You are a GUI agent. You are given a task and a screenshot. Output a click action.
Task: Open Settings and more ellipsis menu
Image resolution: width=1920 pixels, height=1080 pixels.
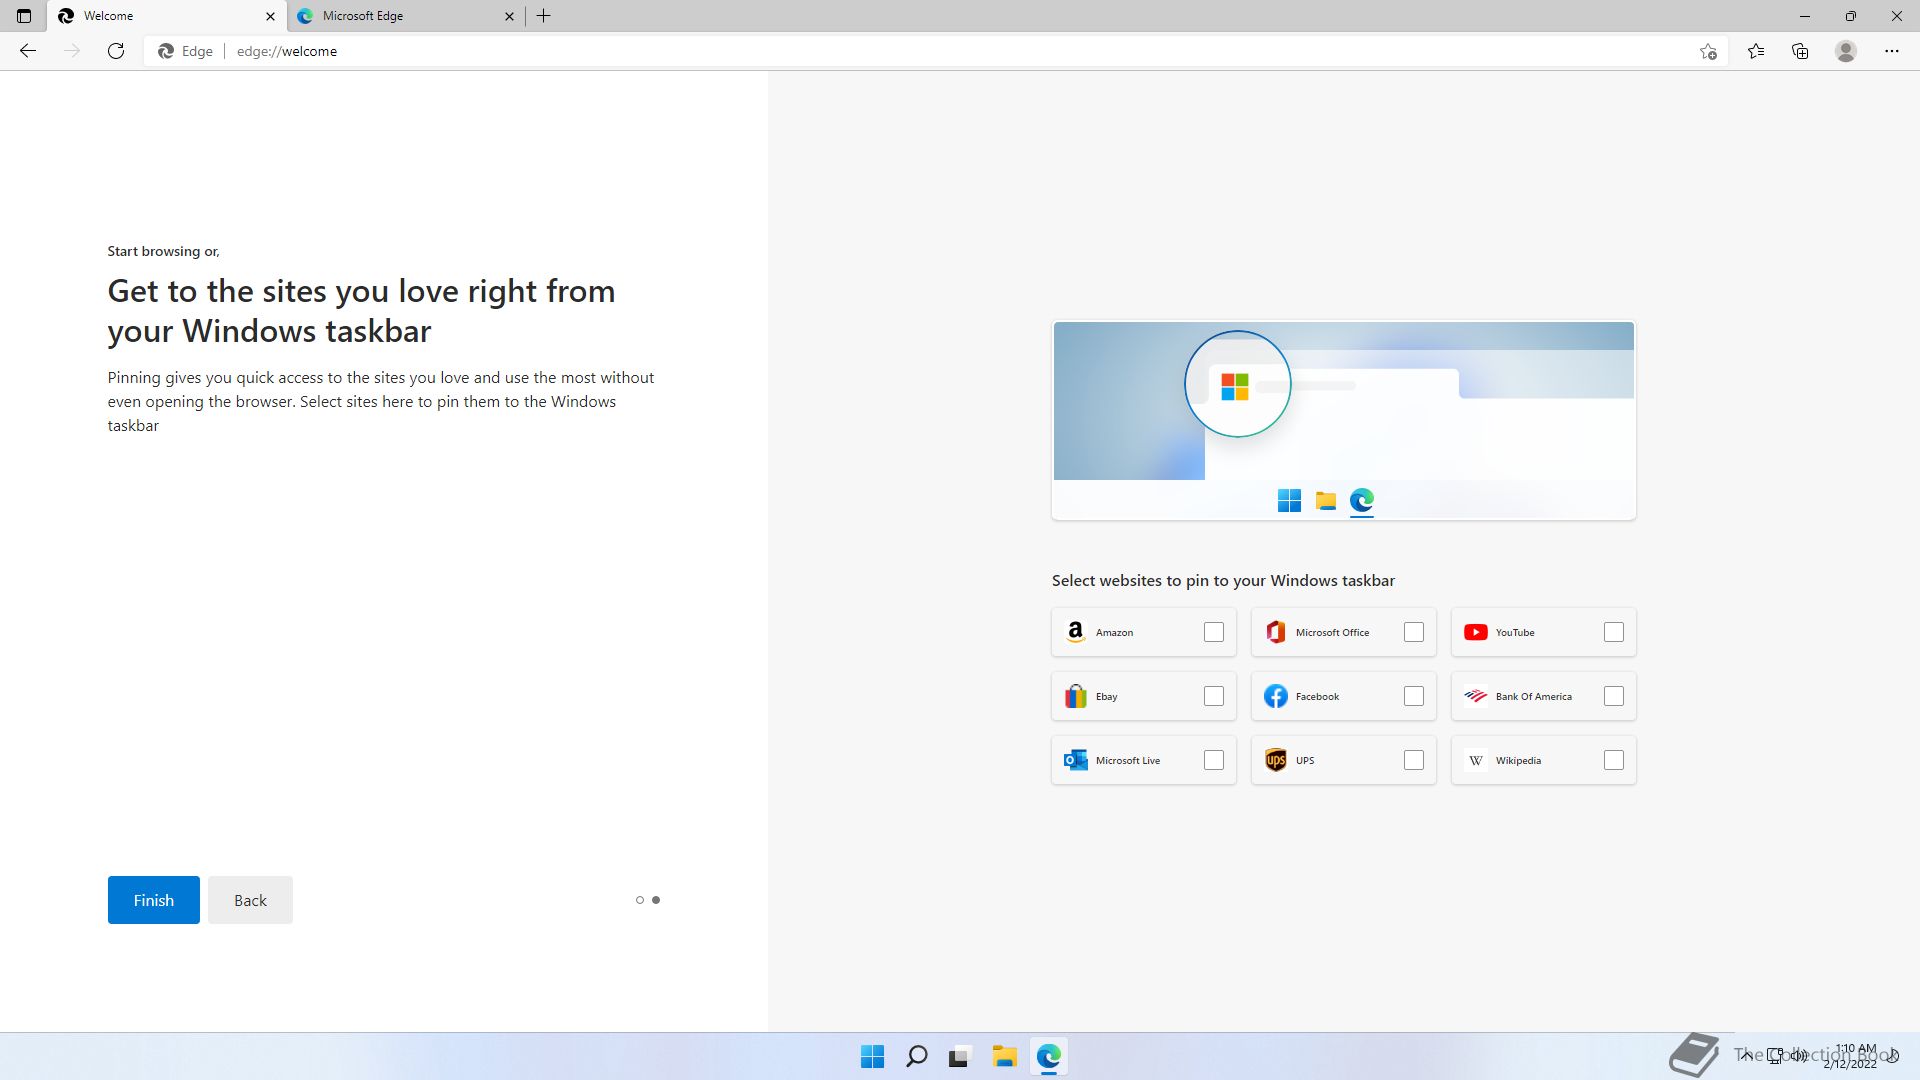coord(1892,51)
